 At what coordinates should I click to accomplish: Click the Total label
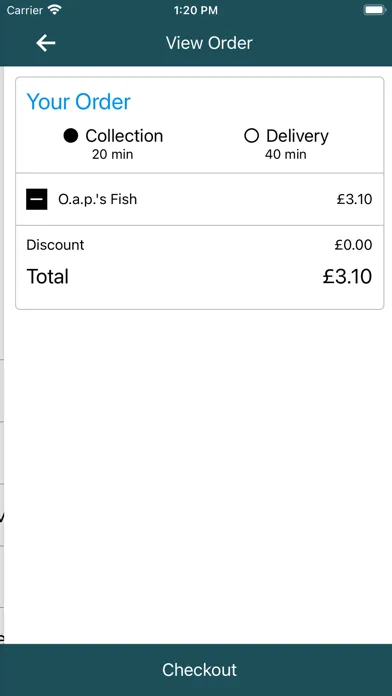tap(48, 277)
